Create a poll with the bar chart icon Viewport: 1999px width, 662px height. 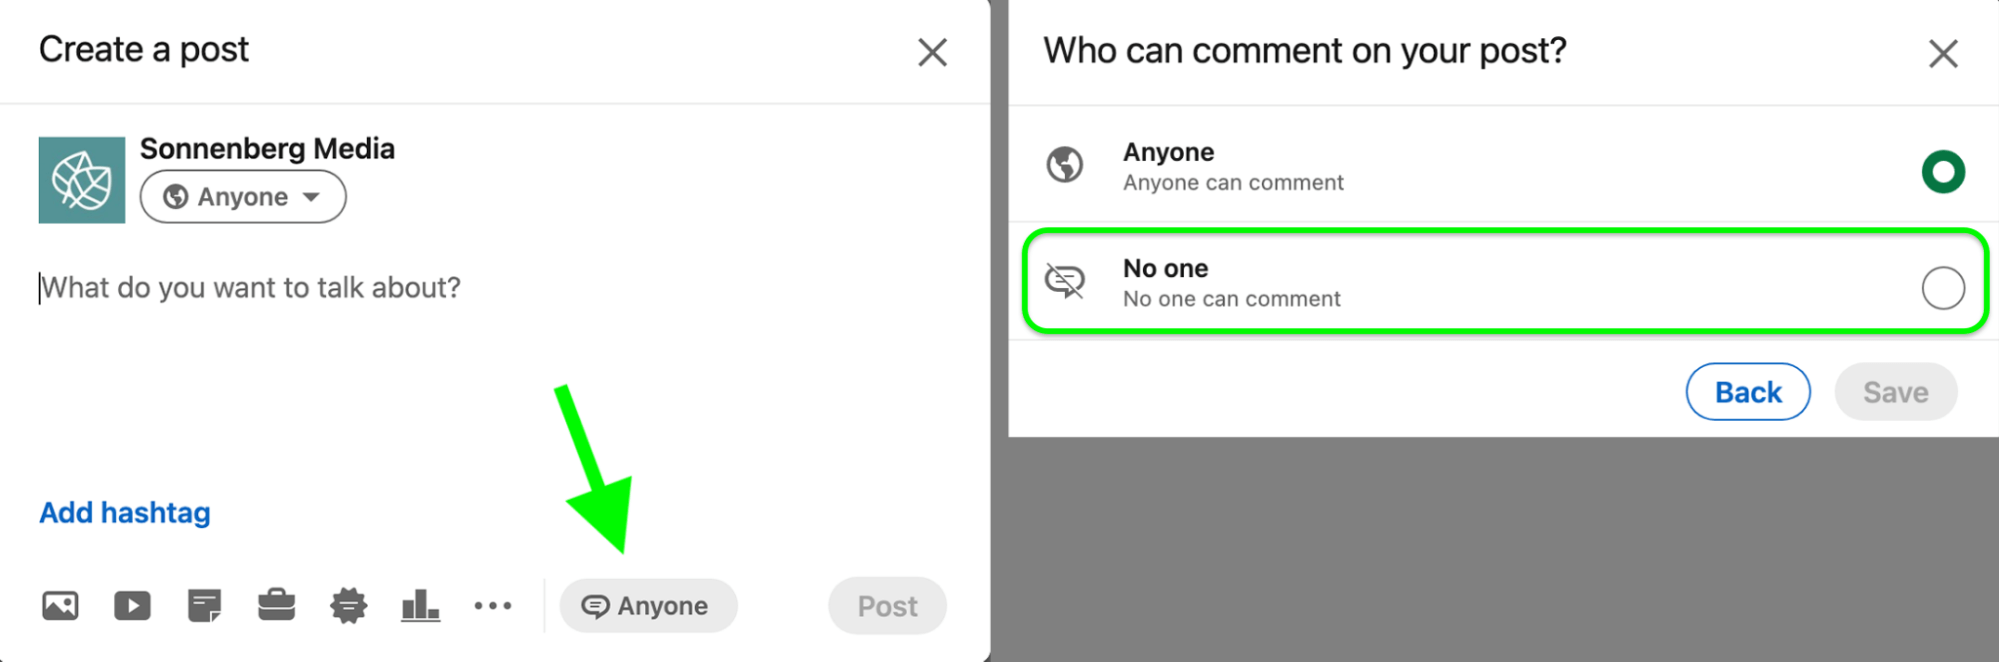420,606
